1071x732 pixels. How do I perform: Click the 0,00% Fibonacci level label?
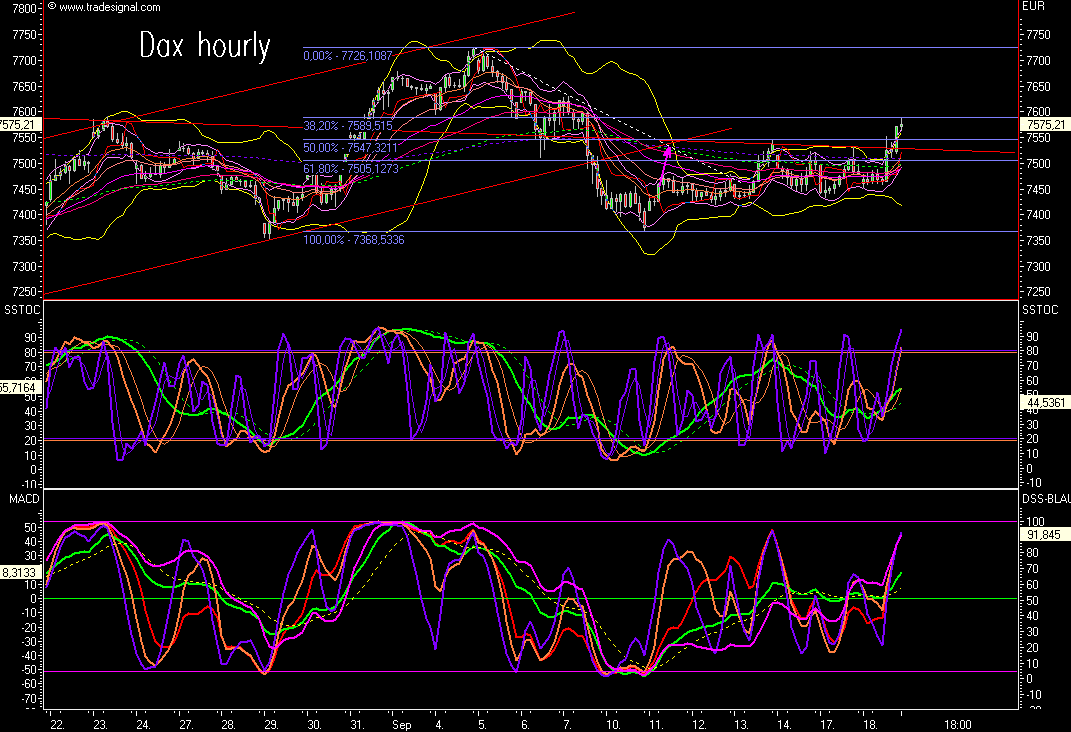click(x=348, y=56)
